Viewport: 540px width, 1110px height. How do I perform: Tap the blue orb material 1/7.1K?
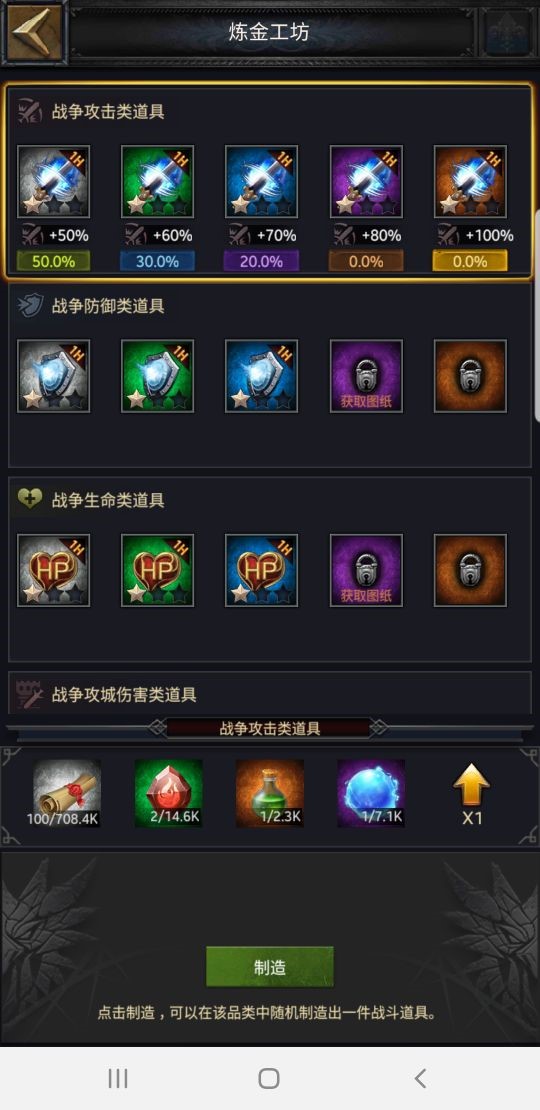pyautogui.click(x=372, y=794)
